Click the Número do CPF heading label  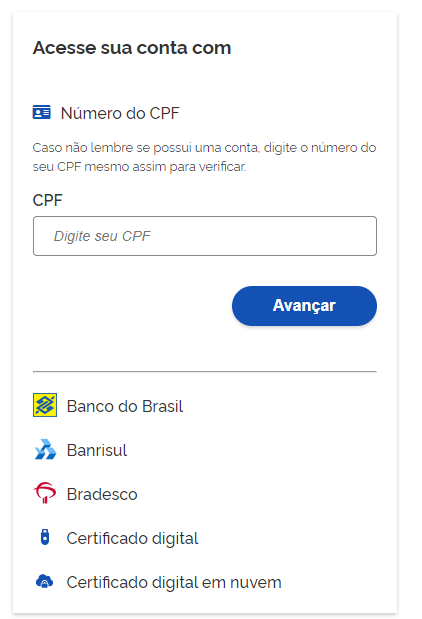click(x=120, y=113)
